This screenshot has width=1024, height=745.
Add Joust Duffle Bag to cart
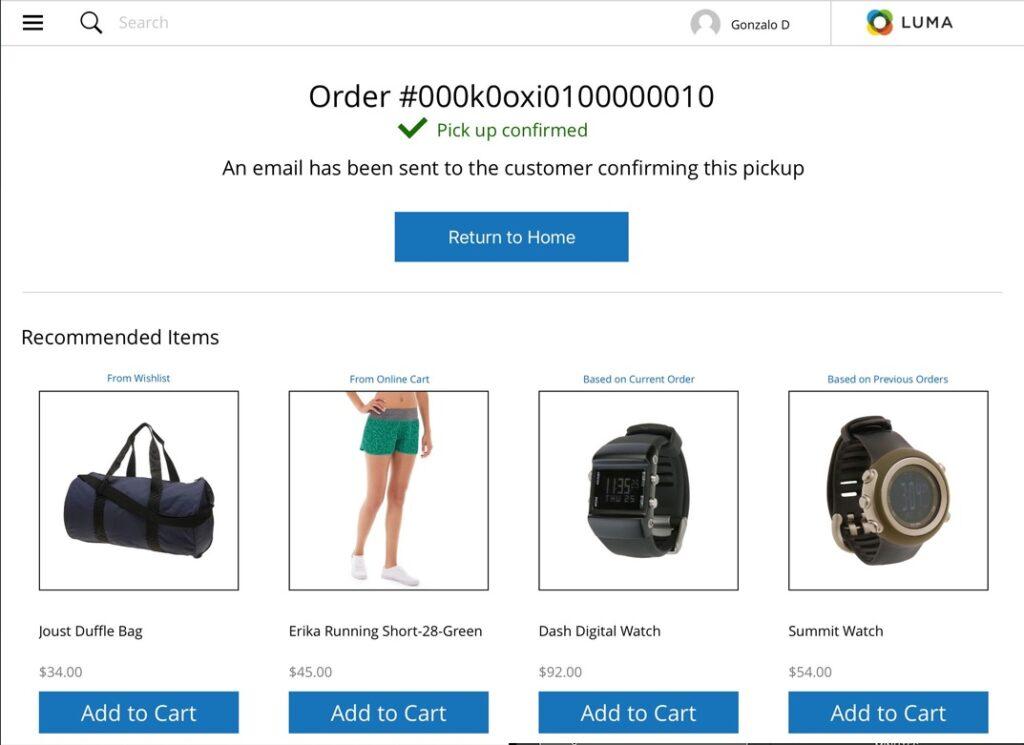[138, 712]
